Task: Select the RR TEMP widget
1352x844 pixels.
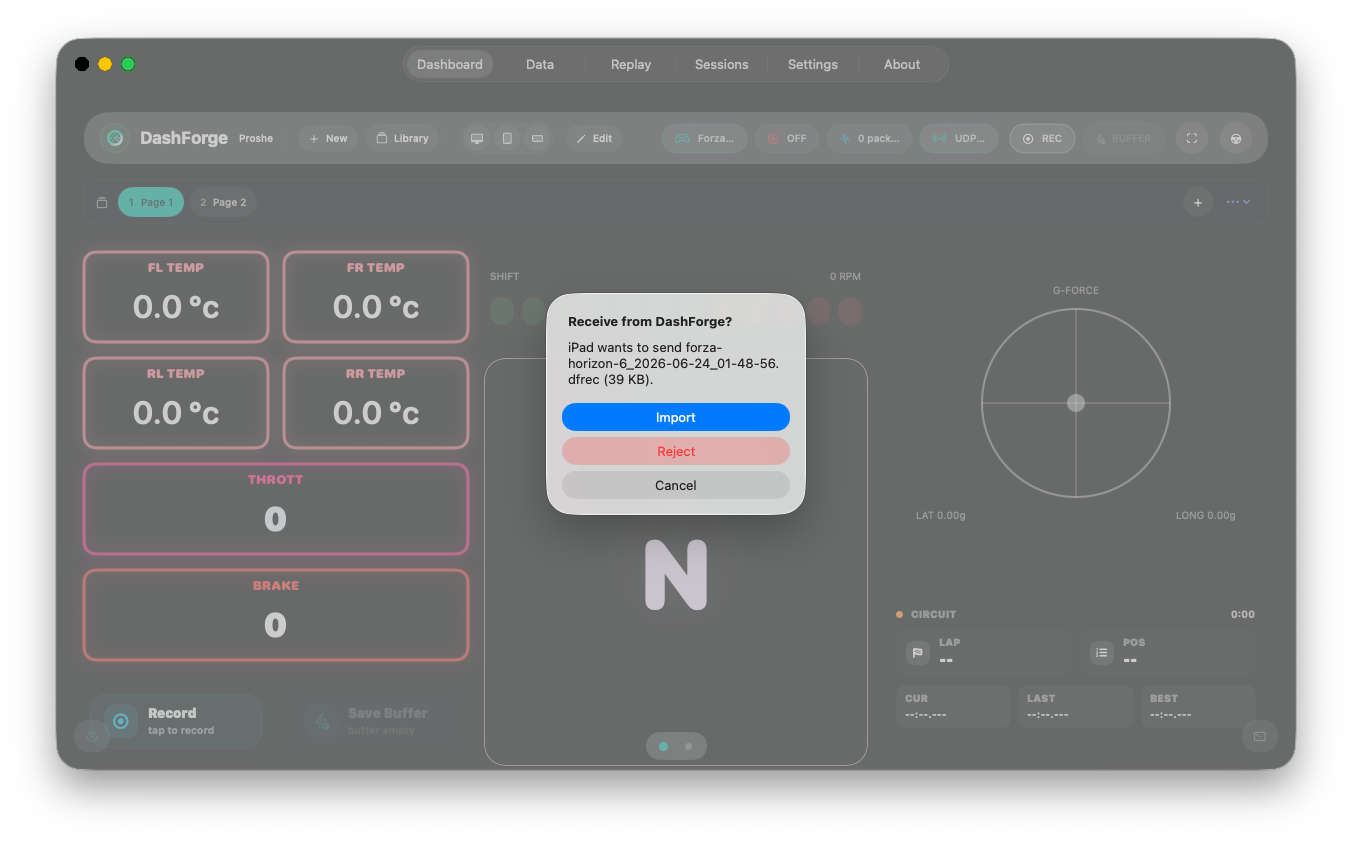Action: click(x=376, y=403)
